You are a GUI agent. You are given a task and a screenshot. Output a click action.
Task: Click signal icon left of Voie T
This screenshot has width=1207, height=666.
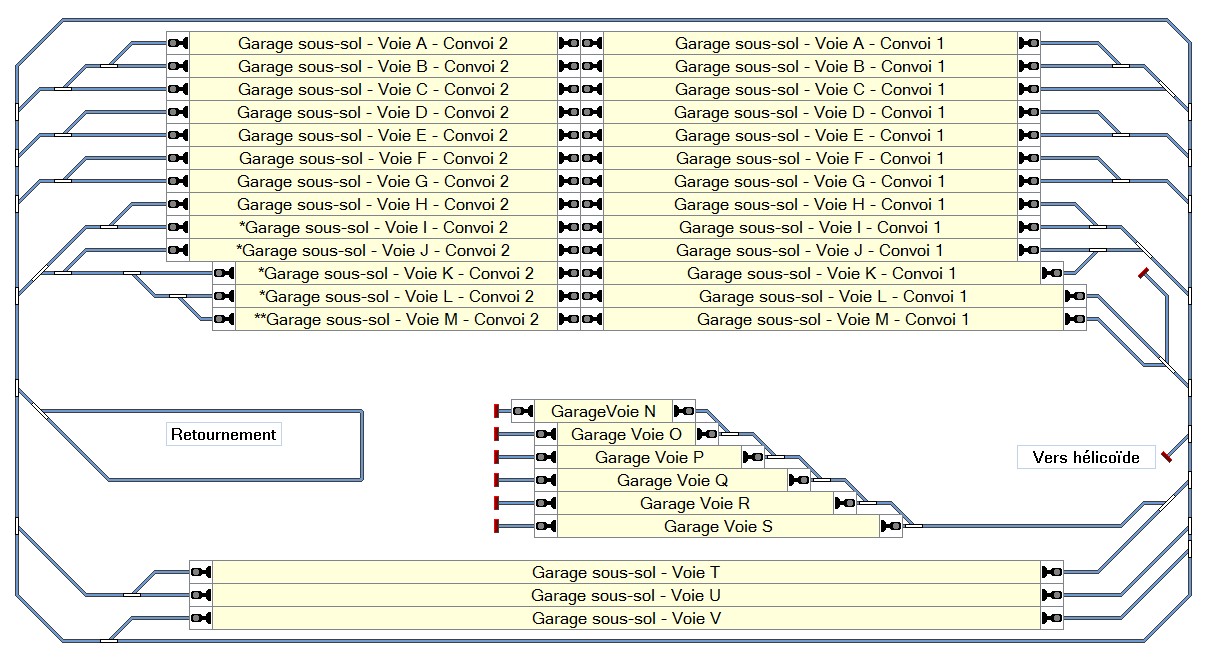point(201,572)
